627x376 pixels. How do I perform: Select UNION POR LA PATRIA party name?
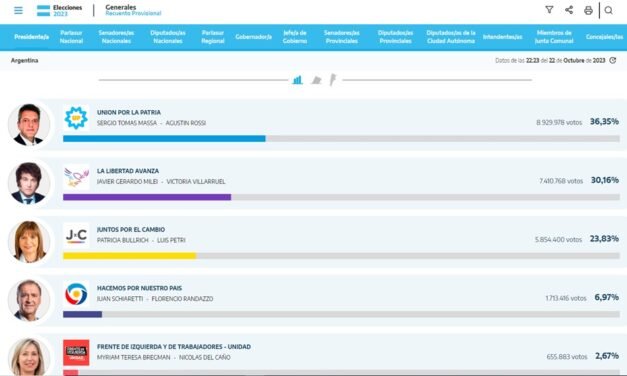point(129,112)
